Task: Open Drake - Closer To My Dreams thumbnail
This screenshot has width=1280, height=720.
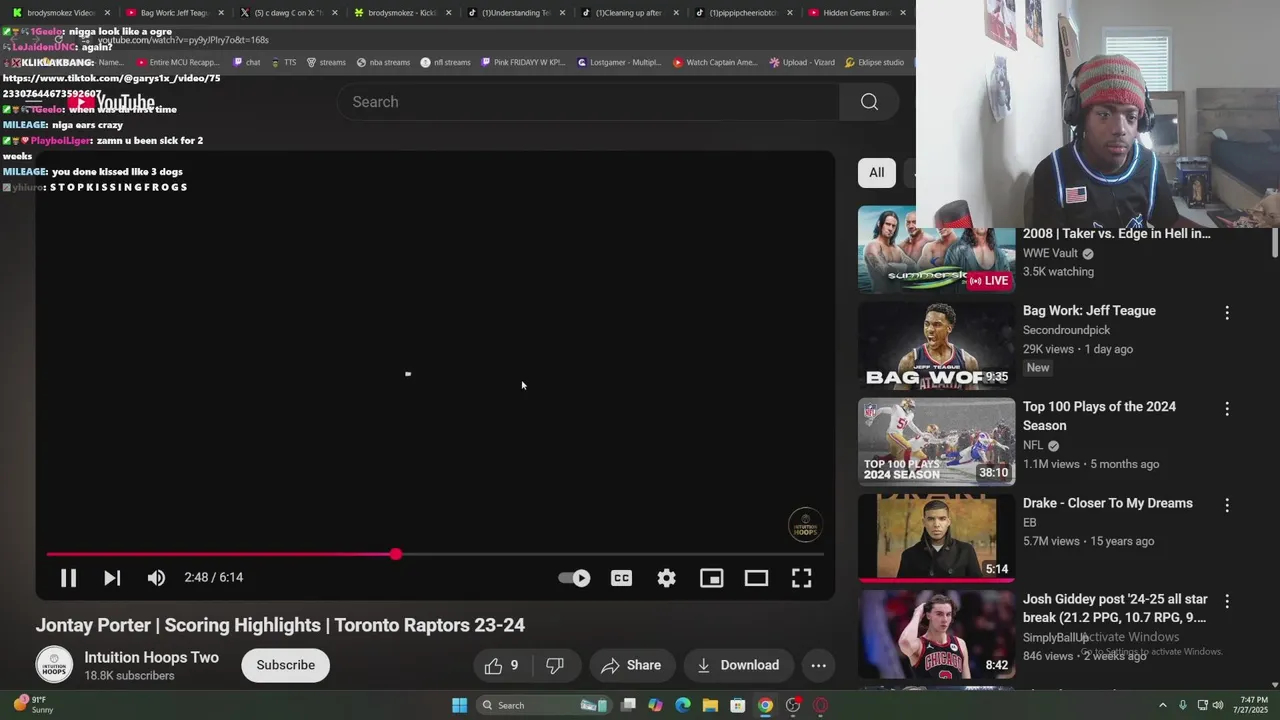Action: coord(936,538)
